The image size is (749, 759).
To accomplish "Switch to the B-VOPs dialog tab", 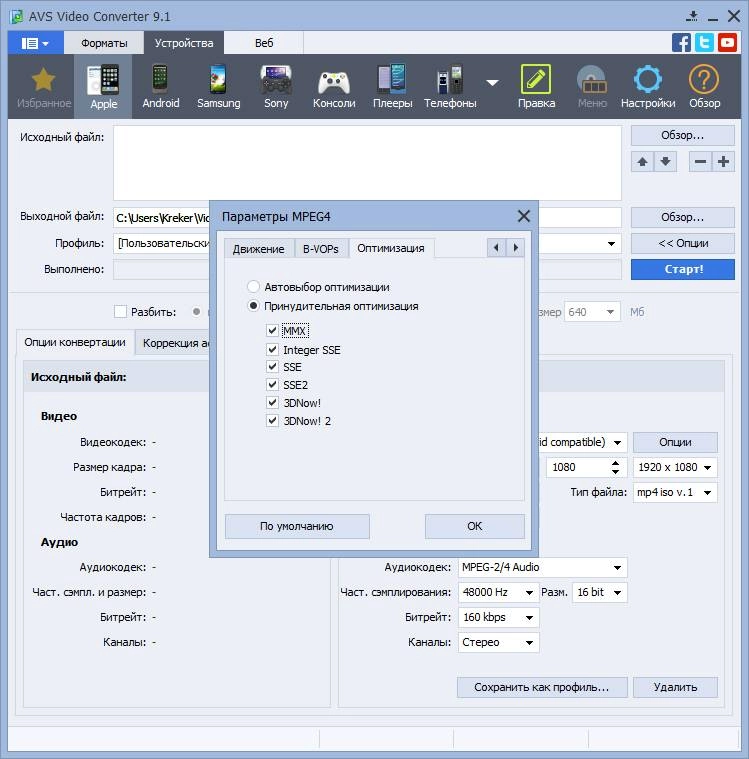I will [x=321, y=249].
